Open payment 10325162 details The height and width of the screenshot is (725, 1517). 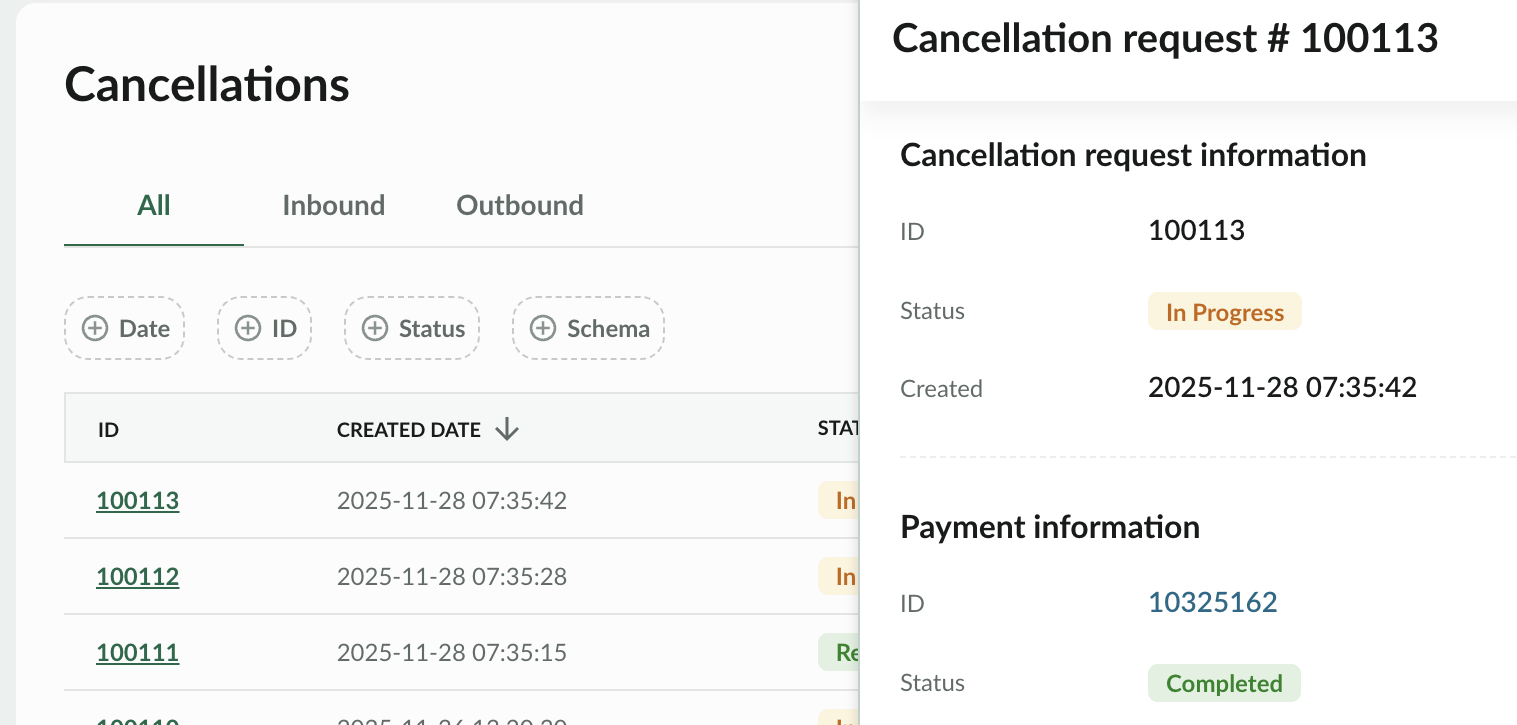click(1213, 602)
